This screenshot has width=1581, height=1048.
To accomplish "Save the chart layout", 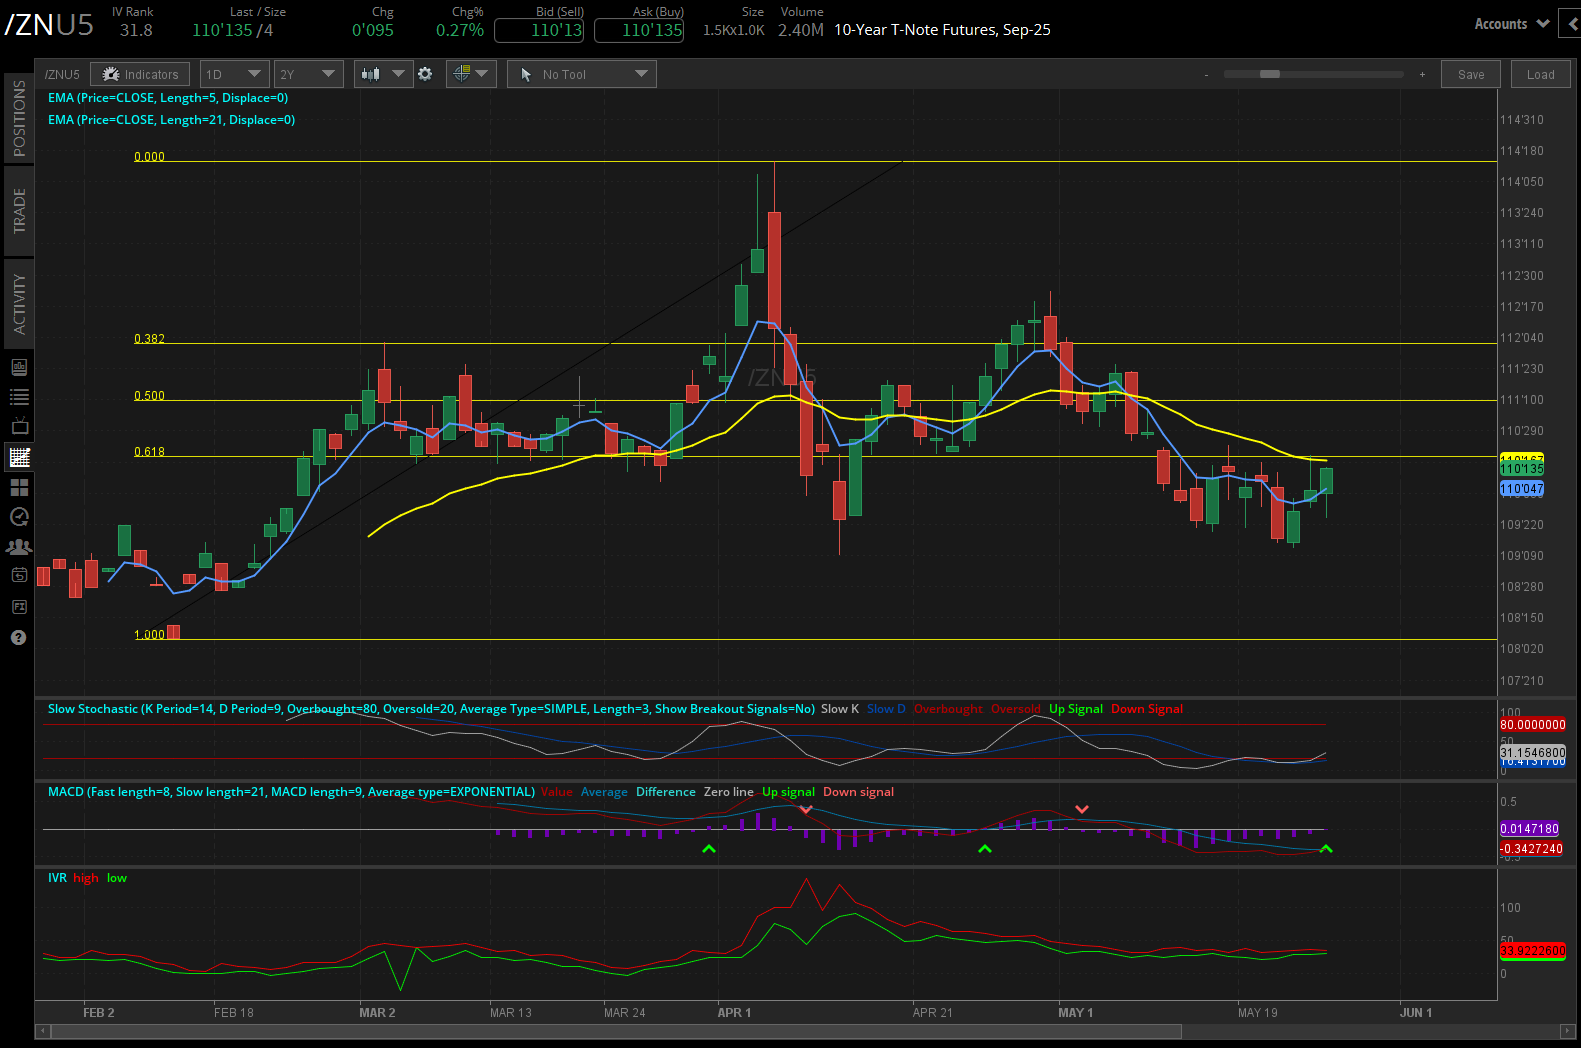I will click(x=1471, y=74).
